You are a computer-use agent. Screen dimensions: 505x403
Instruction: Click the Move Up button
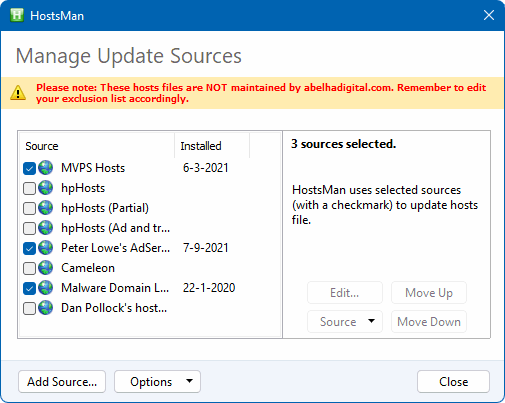[429, 293]
